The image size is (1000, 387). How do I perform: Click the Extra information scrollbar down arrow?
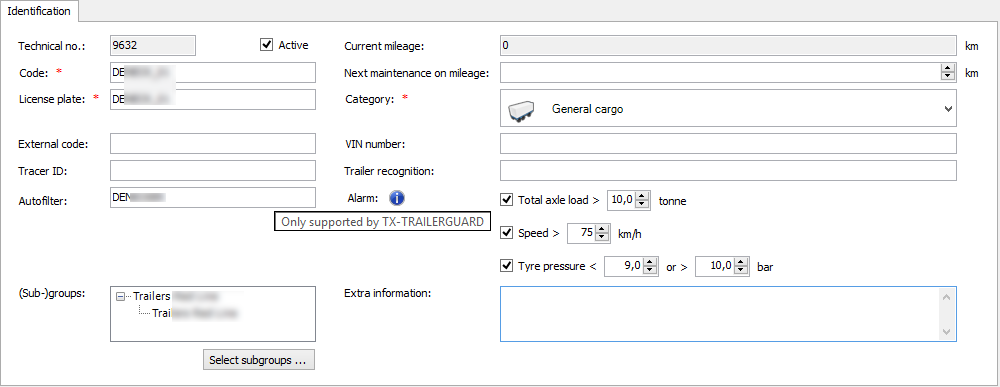(x=946, y=332)
